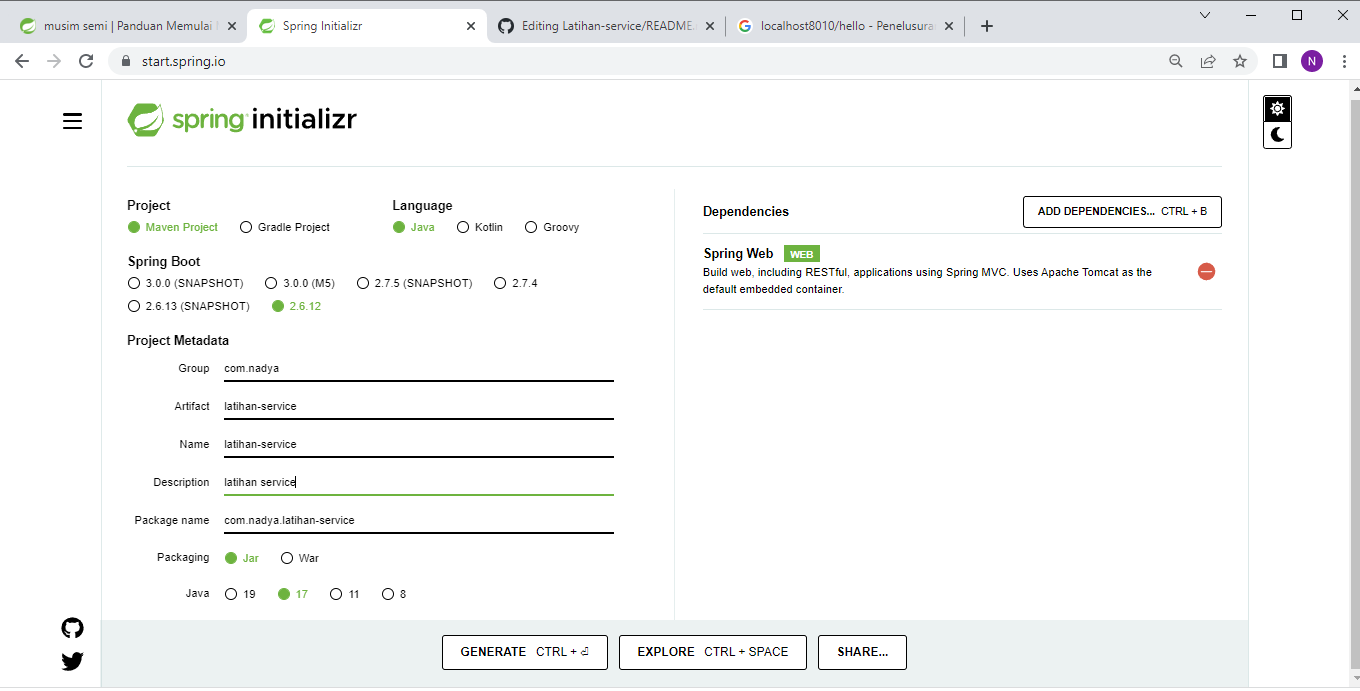Select the light theme sun icon
The height and width of the screenshot is (691, 1360).
[x=1277, y=108]
